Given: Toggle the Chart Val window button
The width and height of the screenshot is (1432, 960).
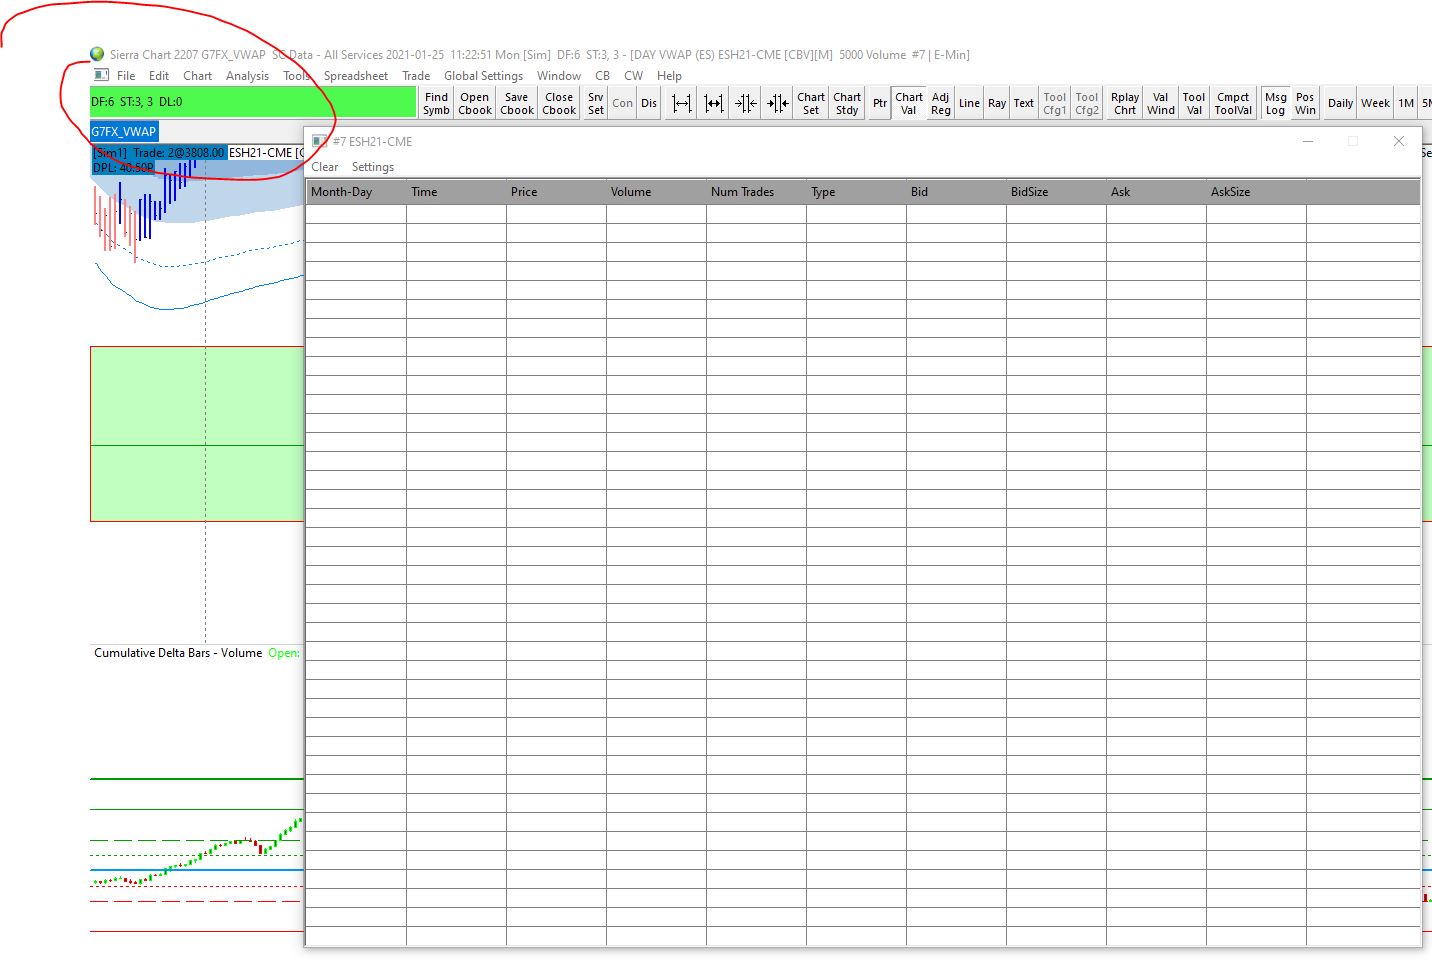Looking at the screenshot, I should pyautogui.click(x=909, y=103).
